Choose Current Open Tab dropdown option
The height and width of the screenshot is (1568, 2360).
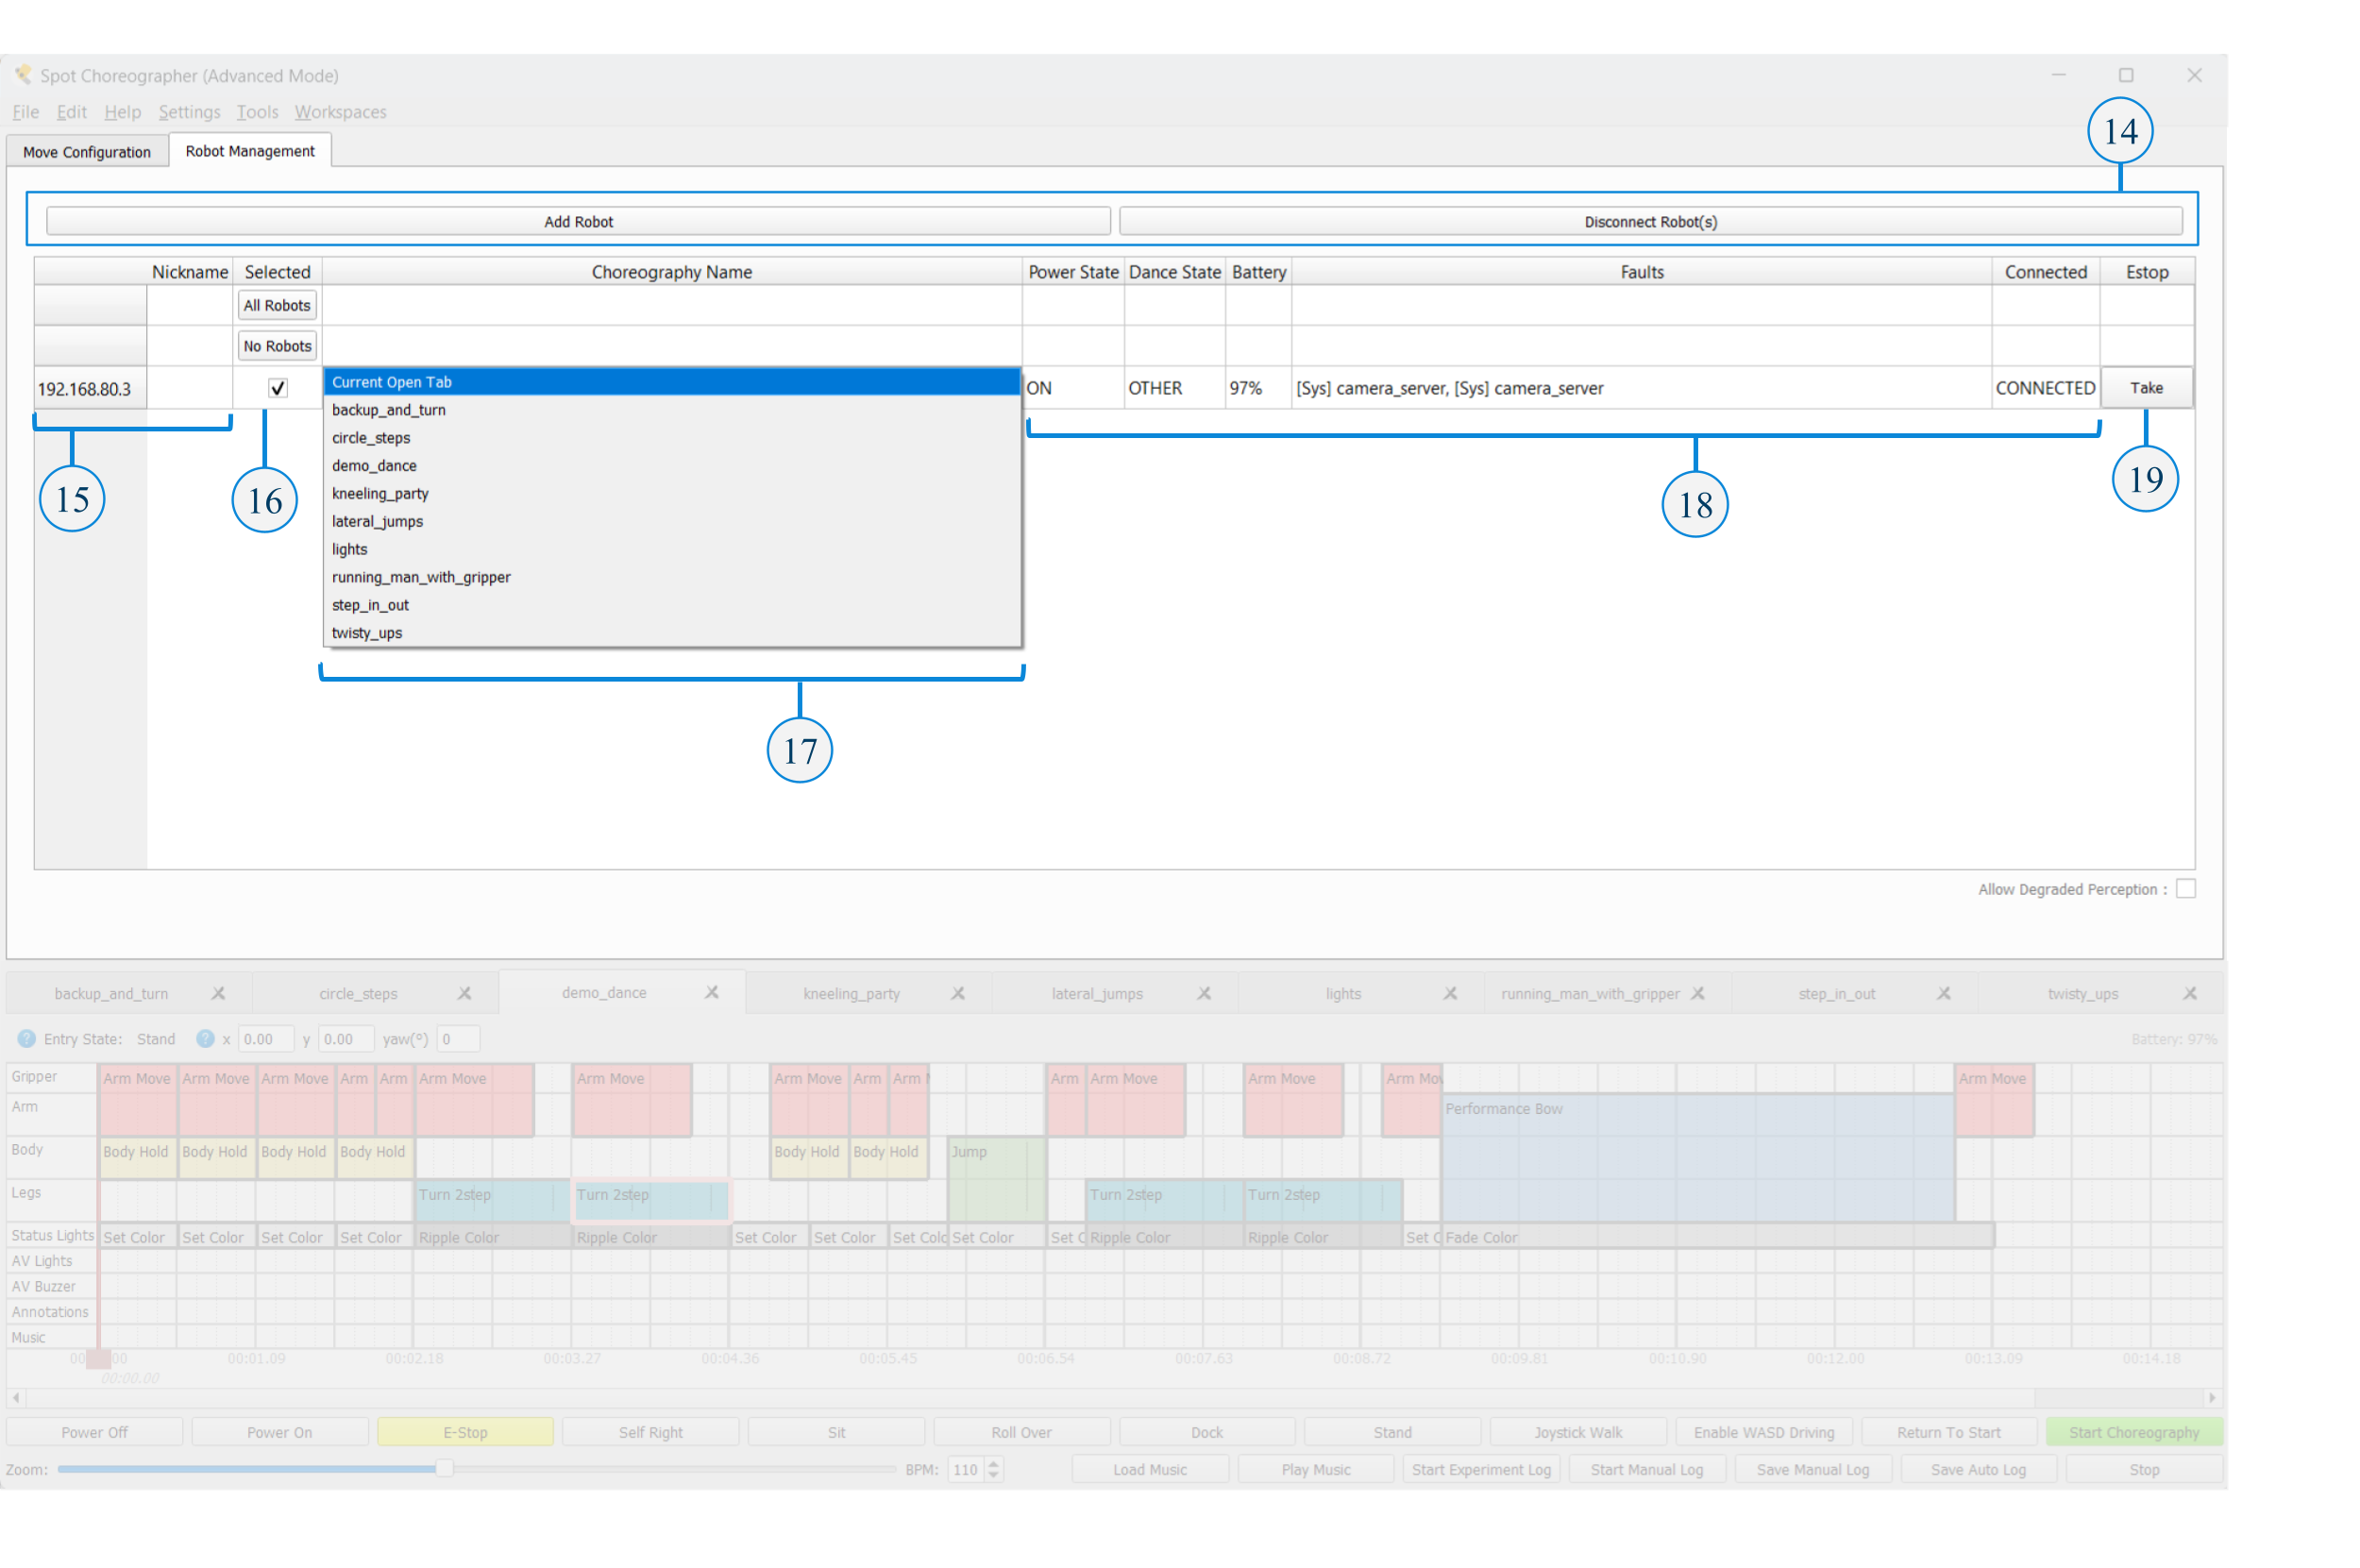click(x=392, y=382)
